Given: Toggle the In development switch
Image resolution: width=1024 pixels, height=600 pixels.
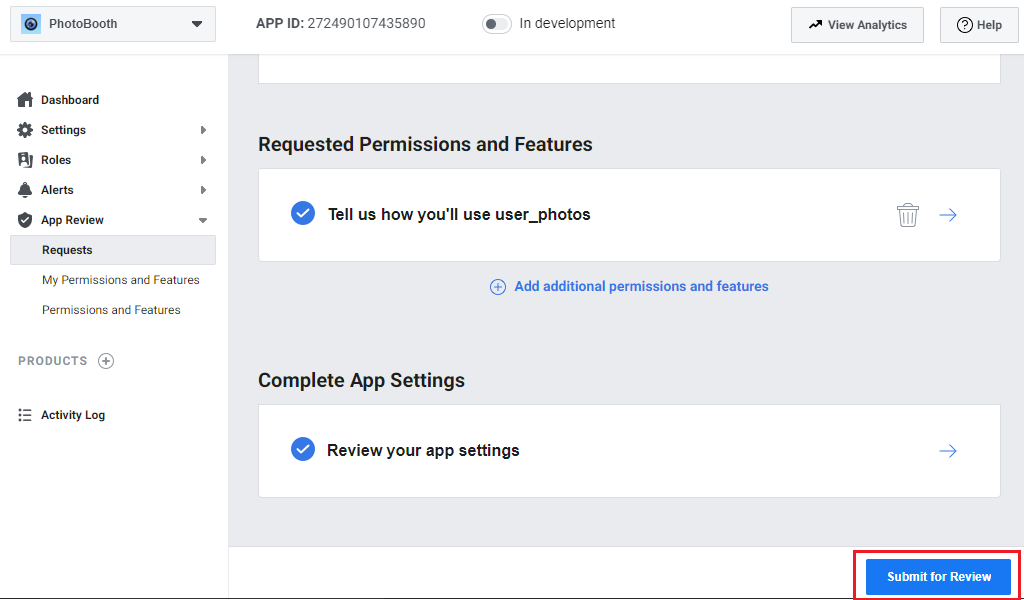Looking at the screenshot, I should (x=497, y=24).
